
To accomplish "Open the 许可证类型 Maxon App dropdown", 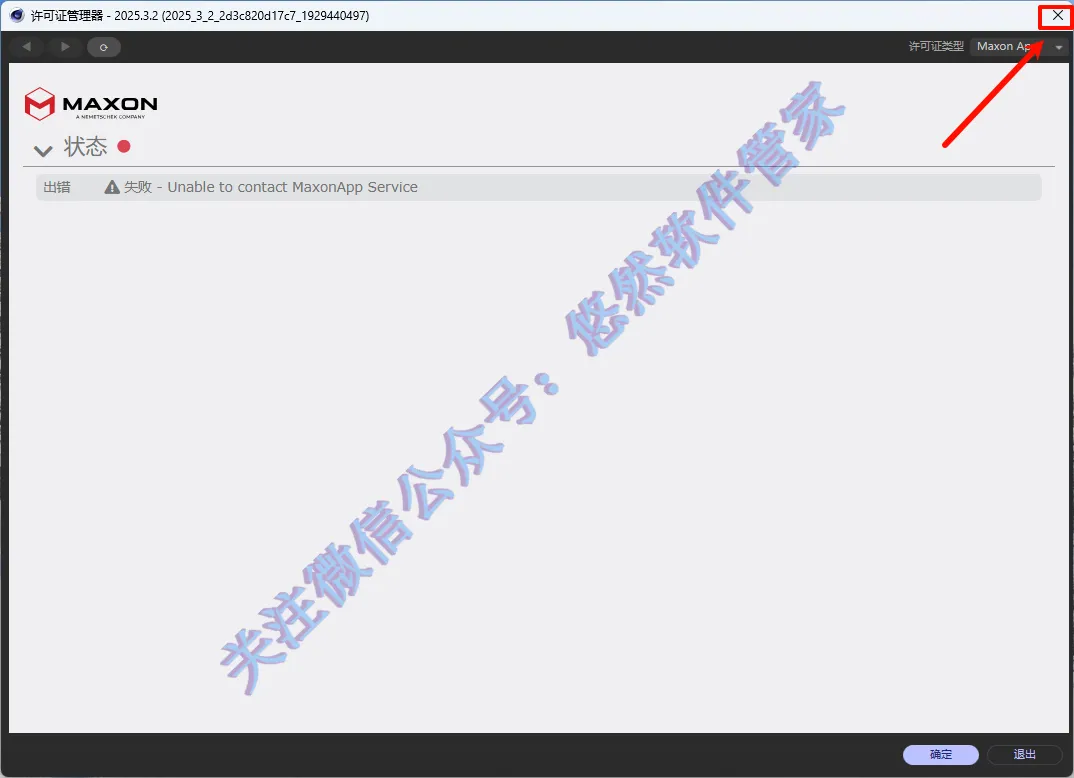I will [1019, 47].
